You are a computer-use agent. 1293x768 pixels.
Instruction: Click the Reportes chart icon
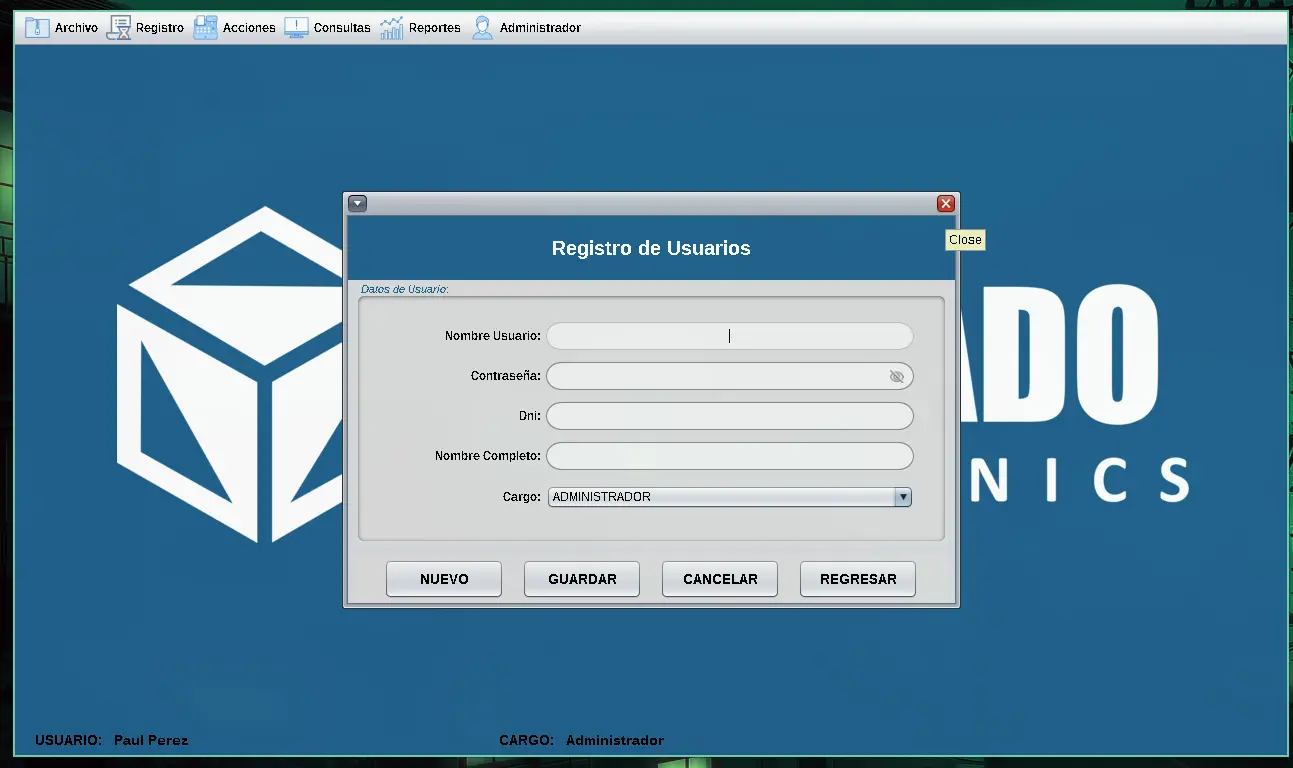tap(391, 28)
